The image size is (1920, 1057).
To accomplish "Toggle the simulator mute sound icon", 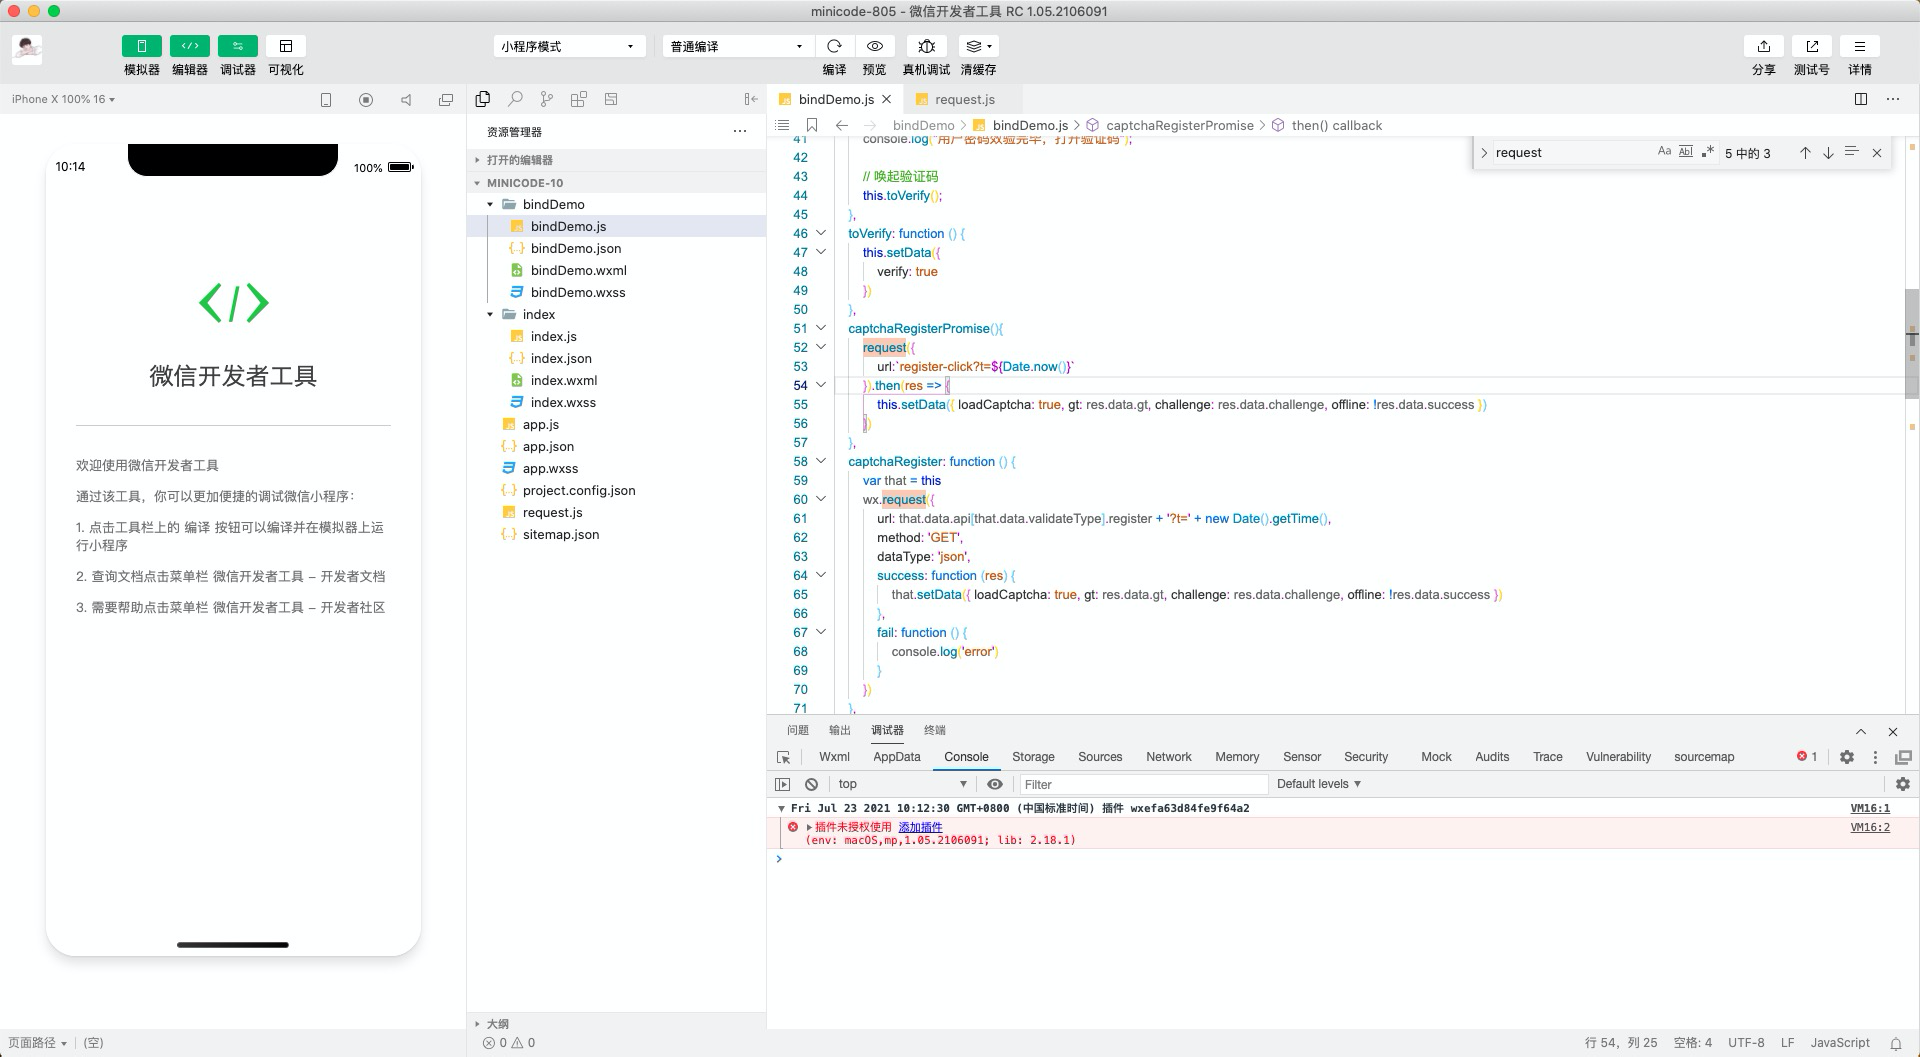I will [406, 100].
